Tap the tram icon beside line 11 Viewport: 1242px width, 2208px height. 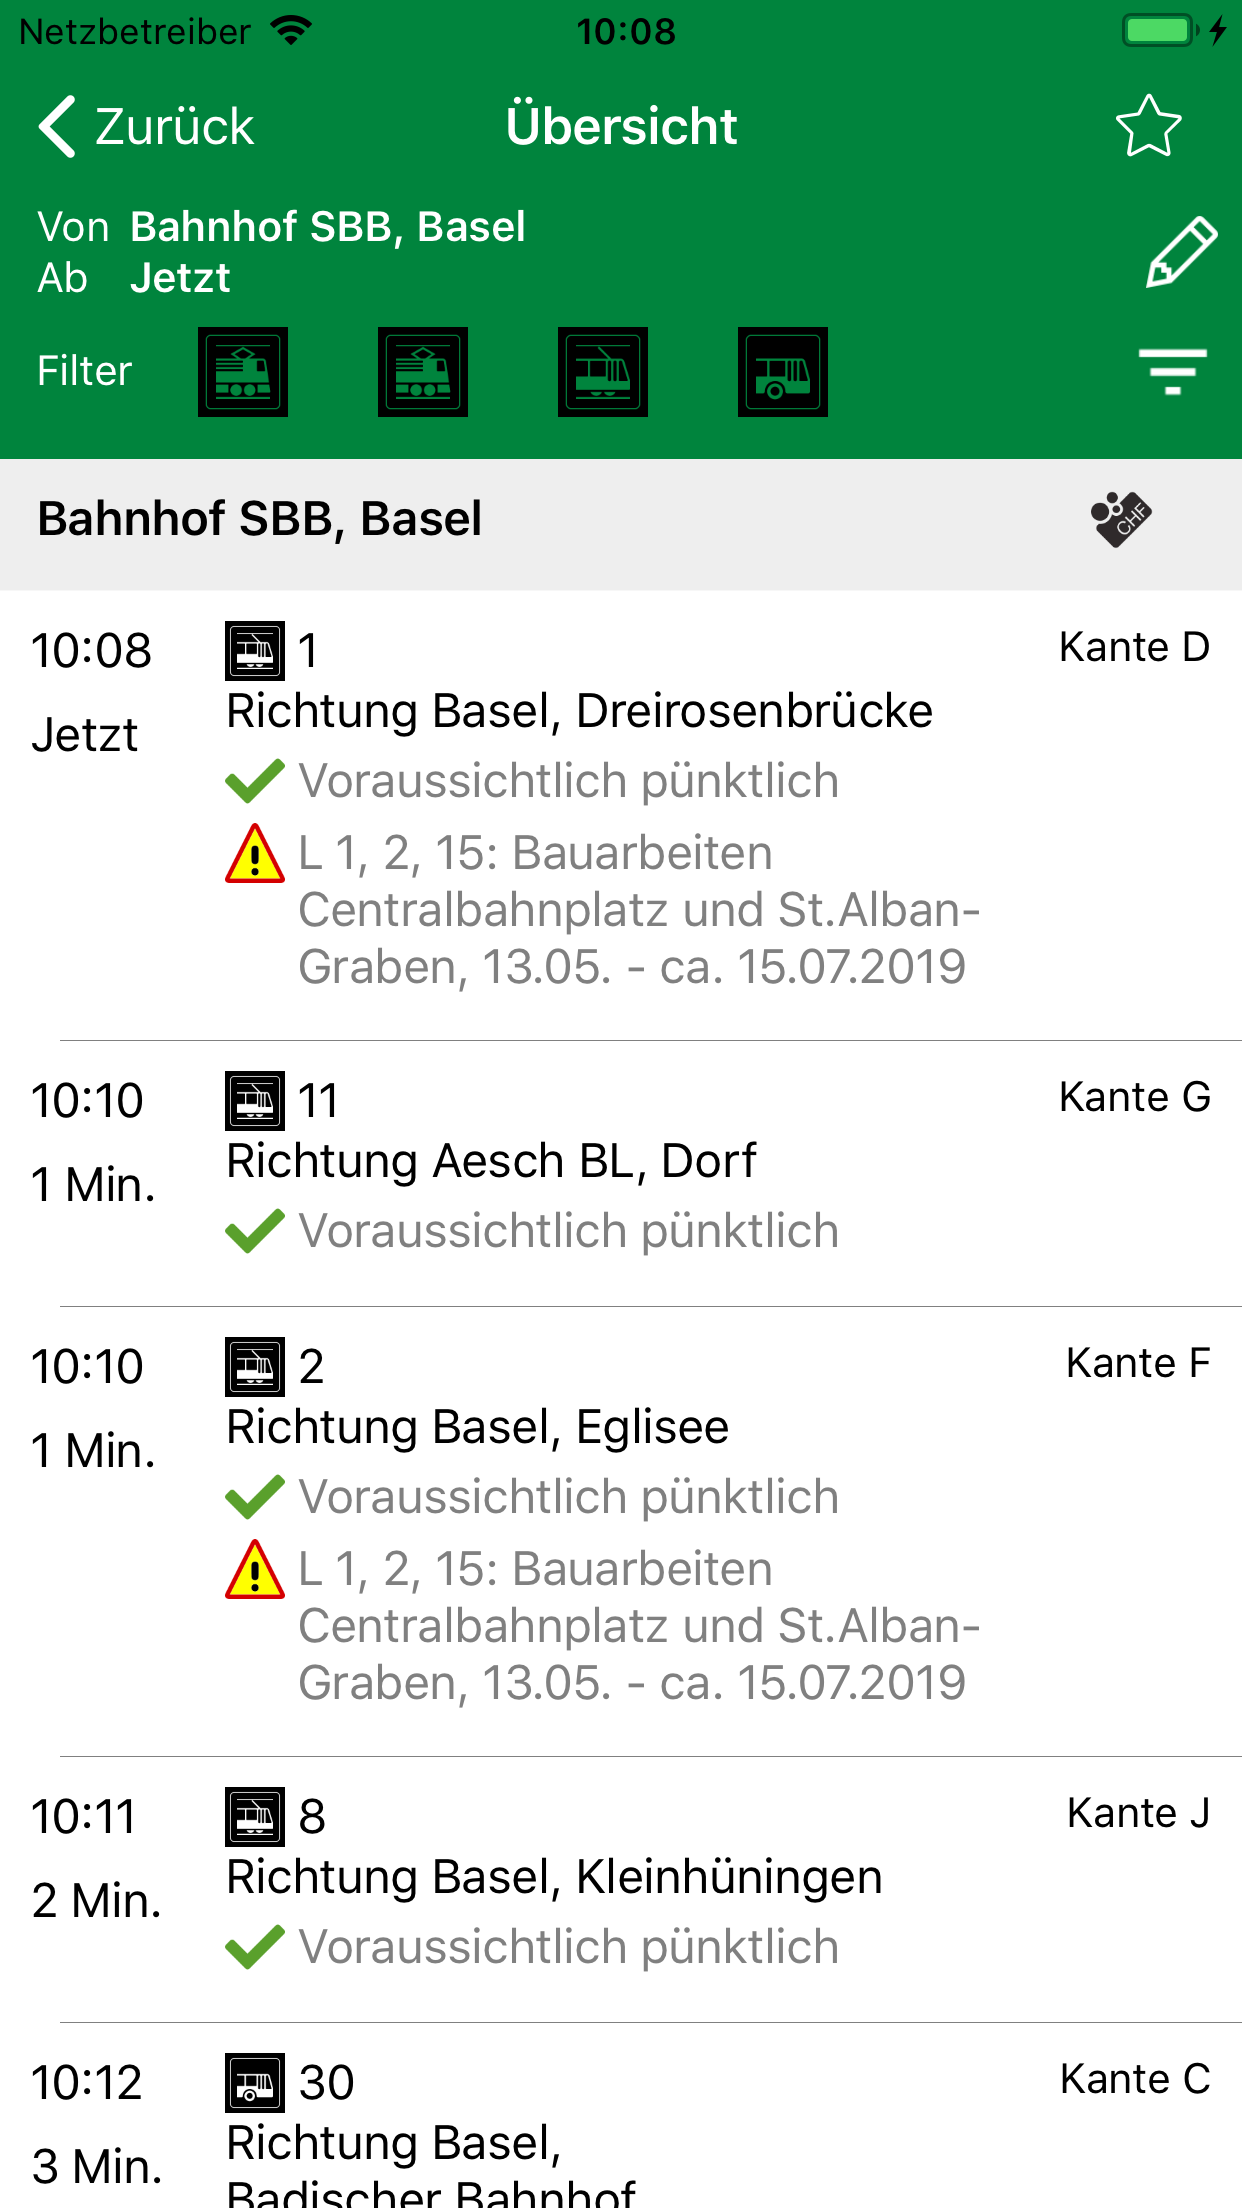click(255, 1101)
